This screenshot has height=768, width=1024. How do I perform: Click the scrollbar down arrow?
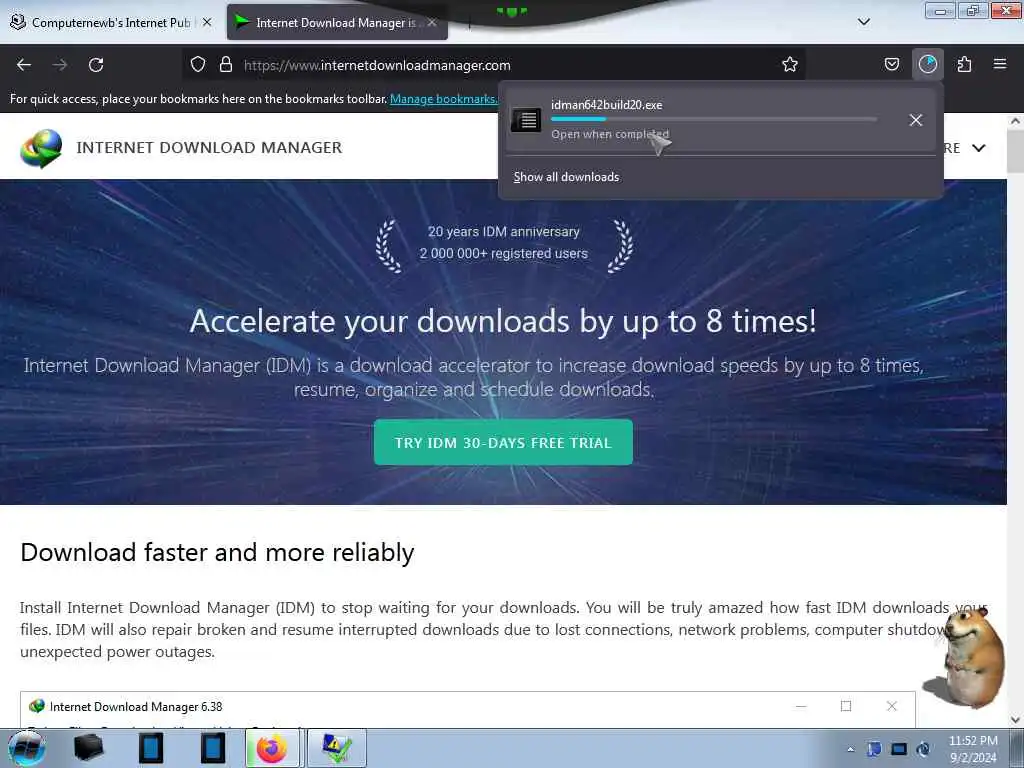point(1015,720)
